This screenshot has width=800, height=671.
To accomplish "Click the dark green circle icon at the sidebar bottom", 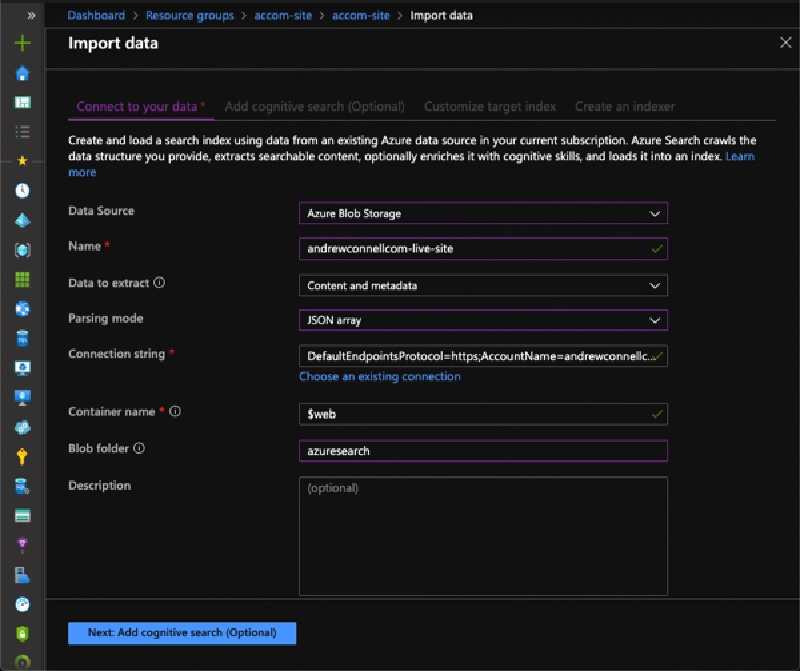I will [22, 662].
